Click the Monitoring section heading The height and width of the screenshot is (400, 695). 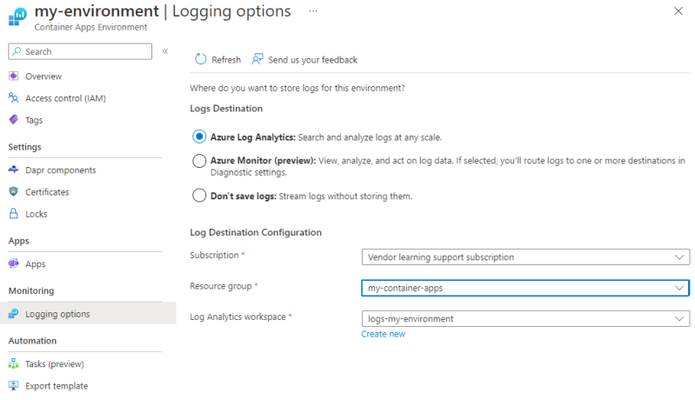pos(31,290)
